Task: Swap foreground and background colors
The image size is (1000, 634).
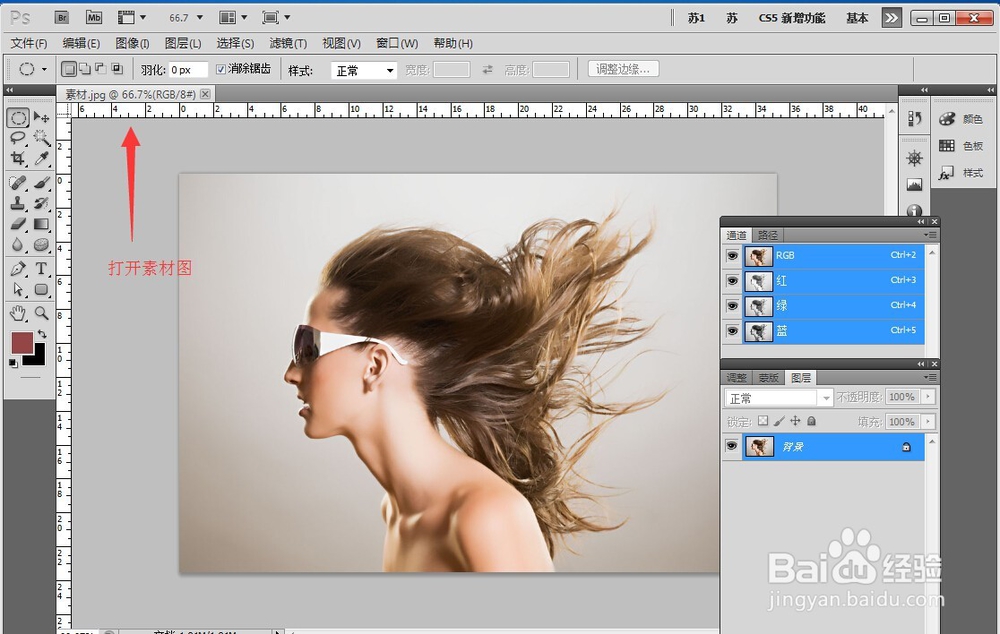Action: pyautogui.click(x=42, y=334)
